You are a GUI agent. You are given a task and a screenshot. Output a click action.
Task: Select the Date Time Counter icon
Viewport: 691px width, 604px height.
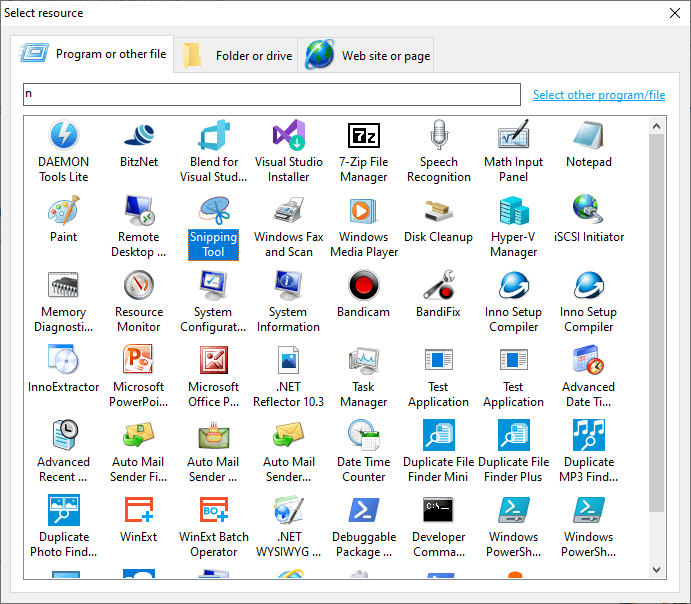[364, 435]
